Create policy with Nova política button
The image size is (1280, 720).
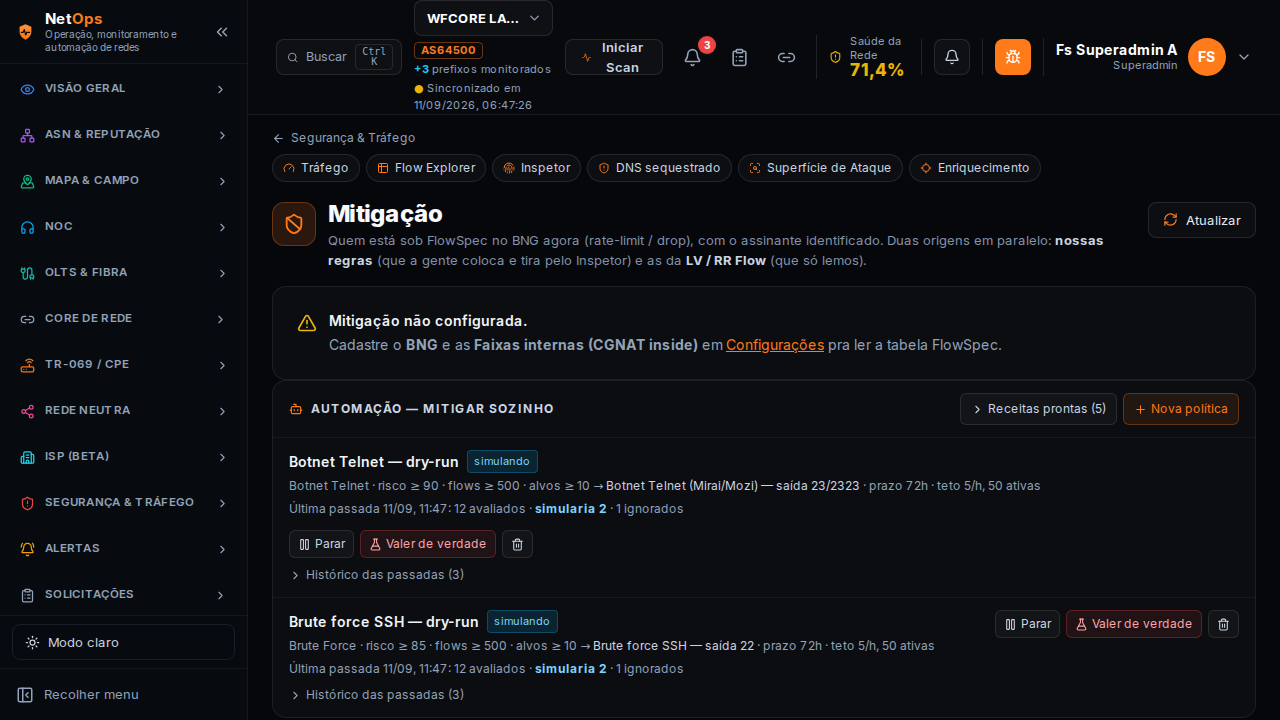point(1181,409)
